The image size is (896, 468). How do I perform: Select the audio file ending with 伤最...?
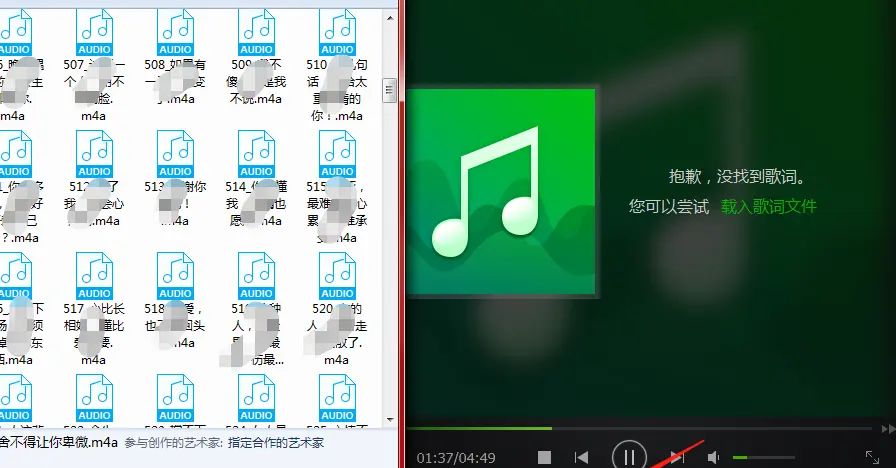pyautogui.click(x=257, y=309)
